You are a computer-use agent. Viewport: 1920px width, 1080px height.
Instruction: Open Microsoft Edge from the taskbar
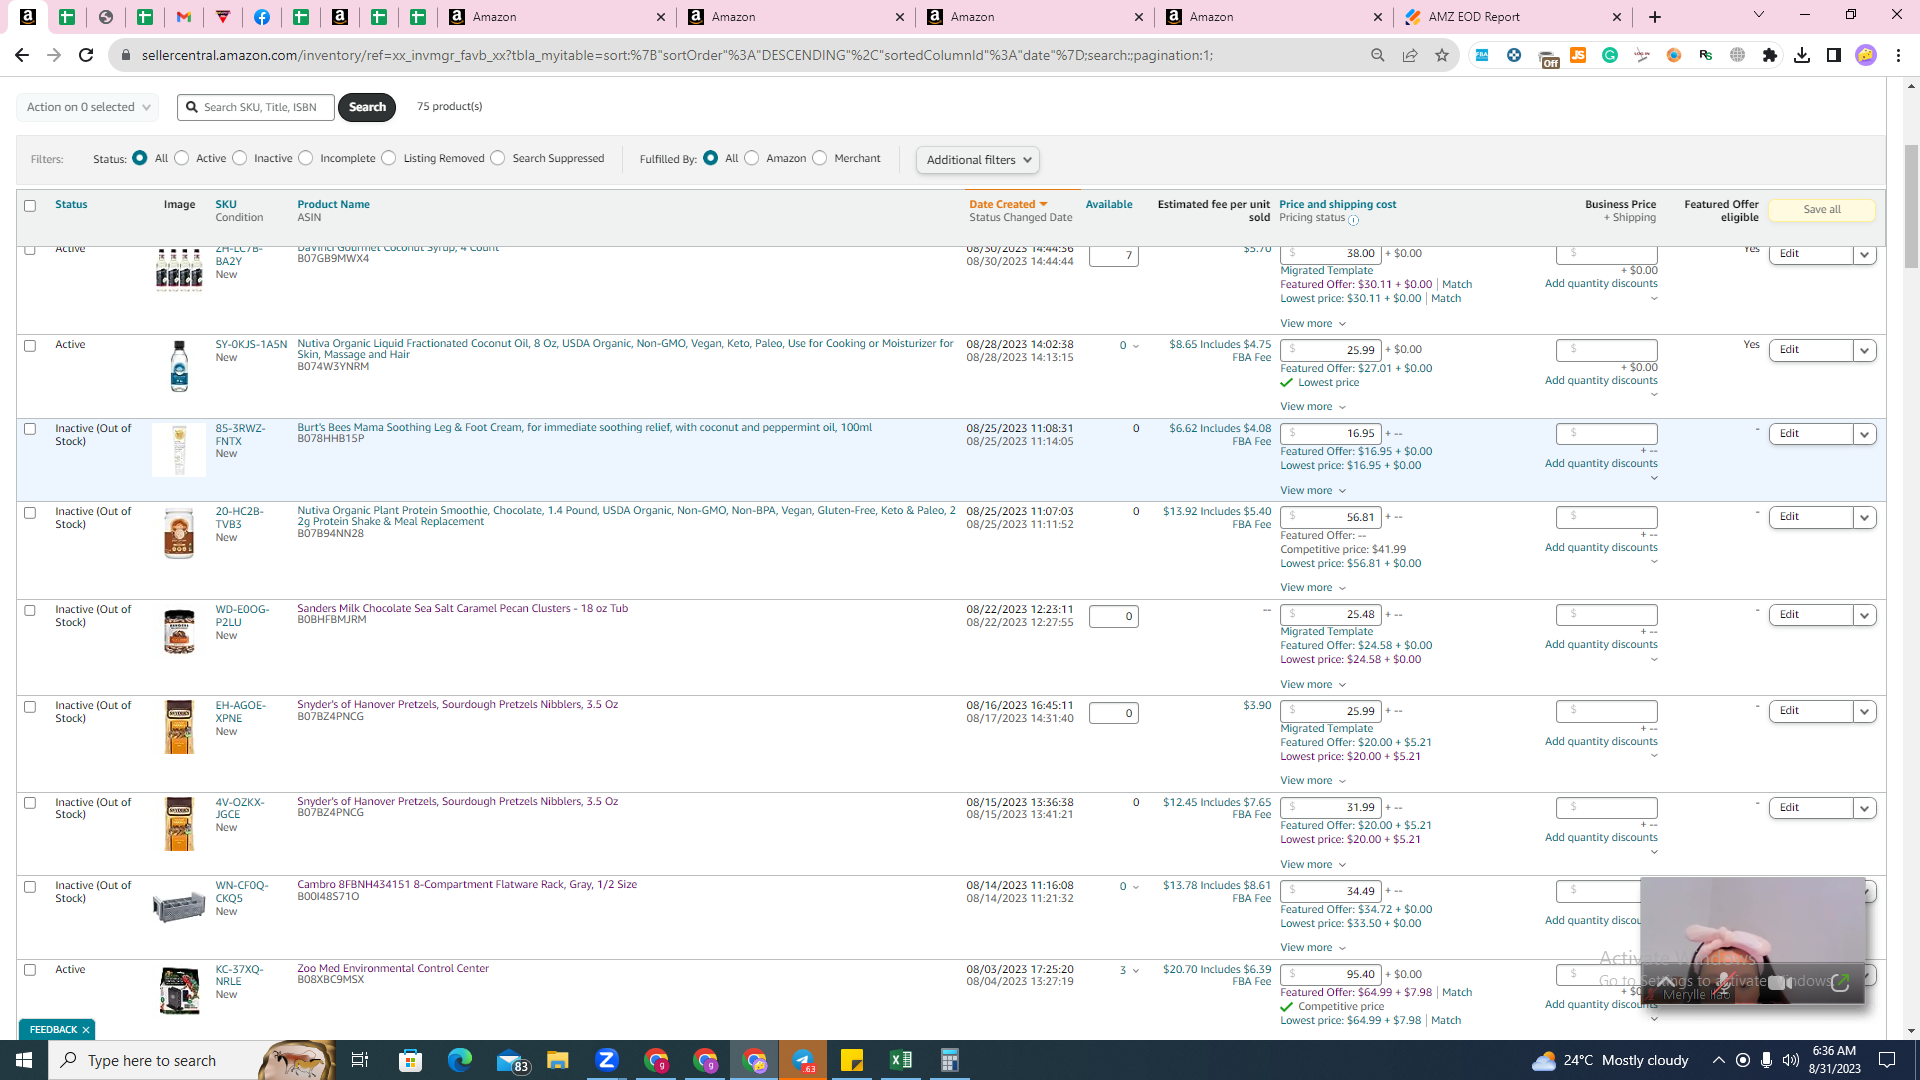pos(460,1060)
